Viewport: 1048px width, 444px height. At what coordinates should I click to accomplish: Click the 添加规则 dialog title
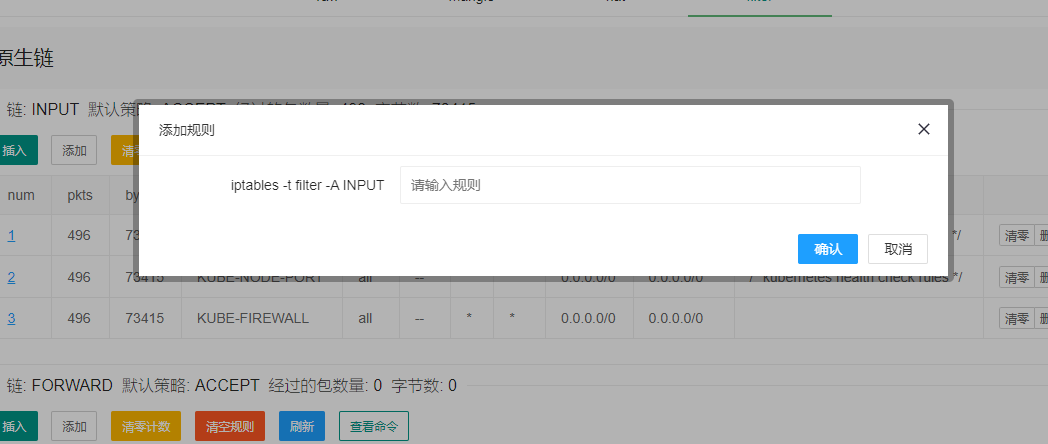[x=186, y=130]
